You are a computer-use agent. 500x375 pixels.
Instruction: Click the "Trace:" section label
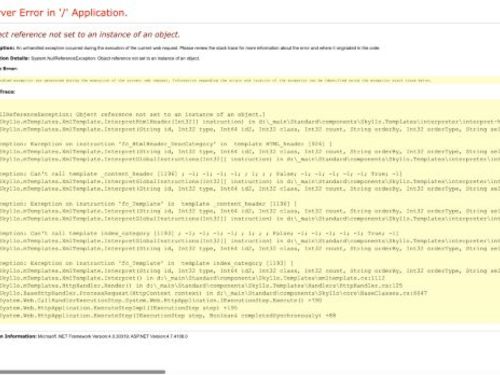7,92
